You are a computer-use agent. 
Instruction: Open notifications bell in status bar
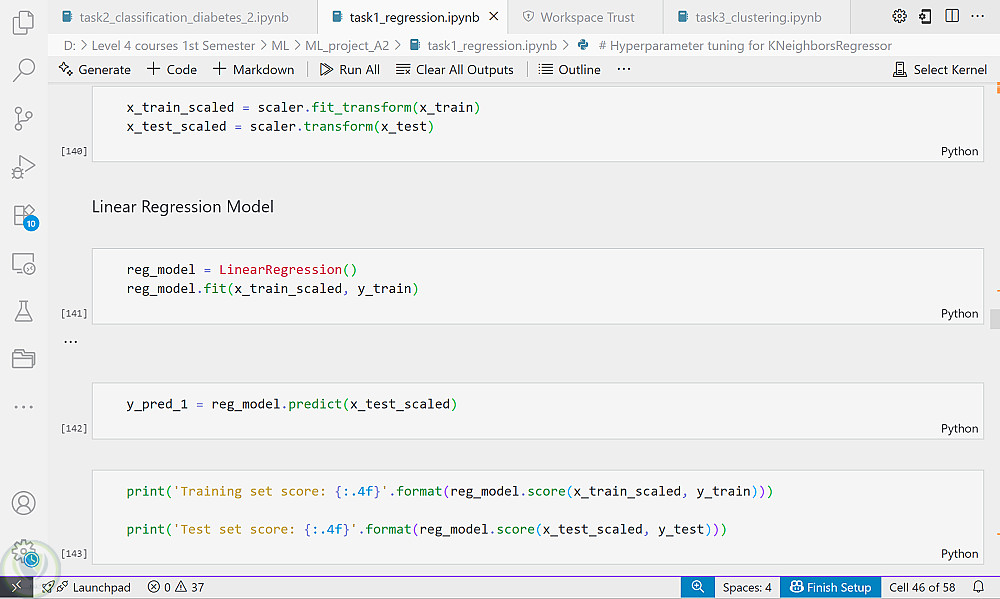coord(978,587)
